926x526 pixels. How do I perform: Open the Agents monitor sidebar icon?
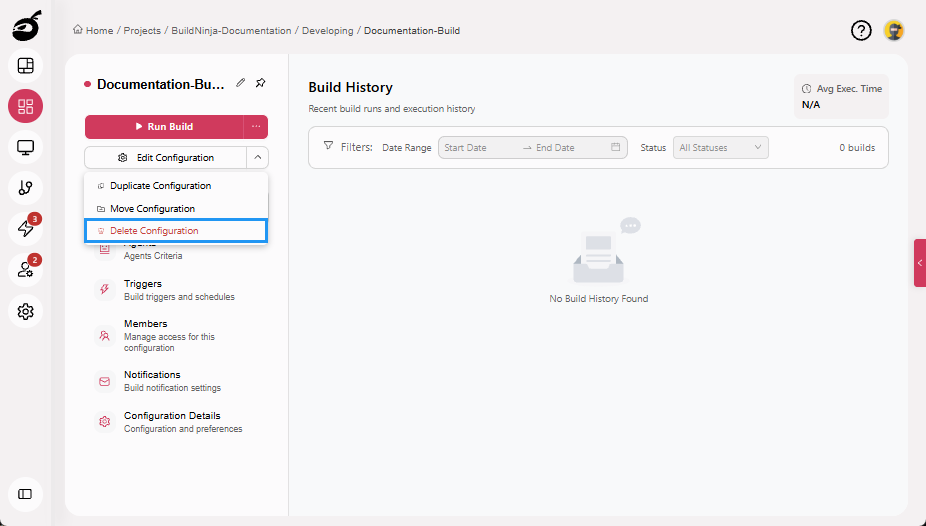click(25, 147)
